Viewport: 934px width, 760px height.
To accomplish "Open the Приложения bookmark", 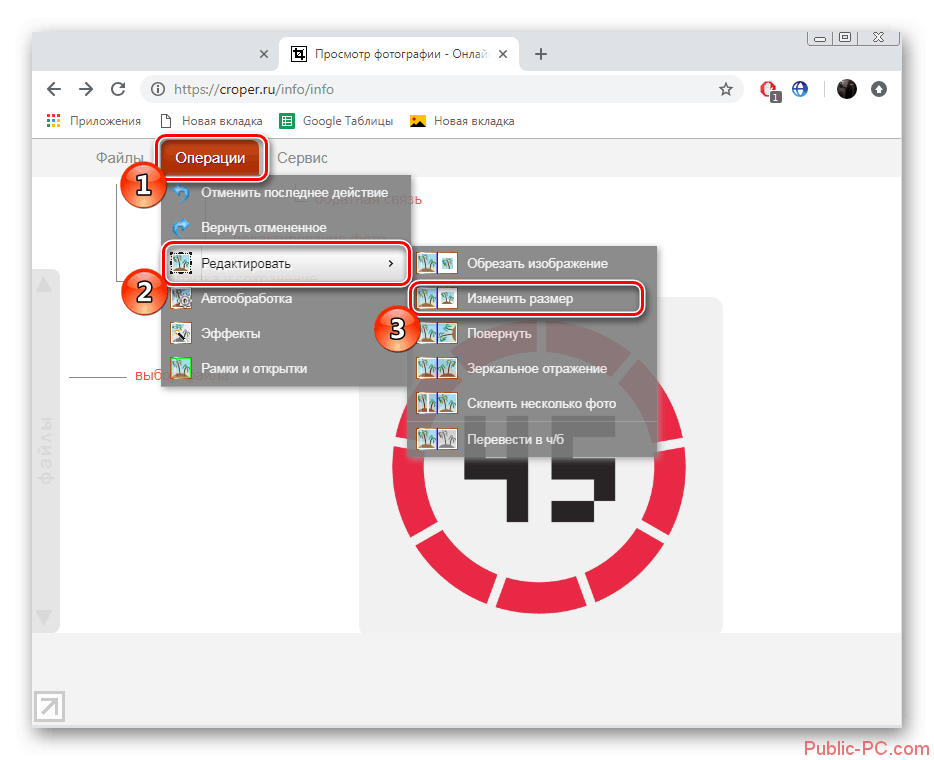I will 94,121.
